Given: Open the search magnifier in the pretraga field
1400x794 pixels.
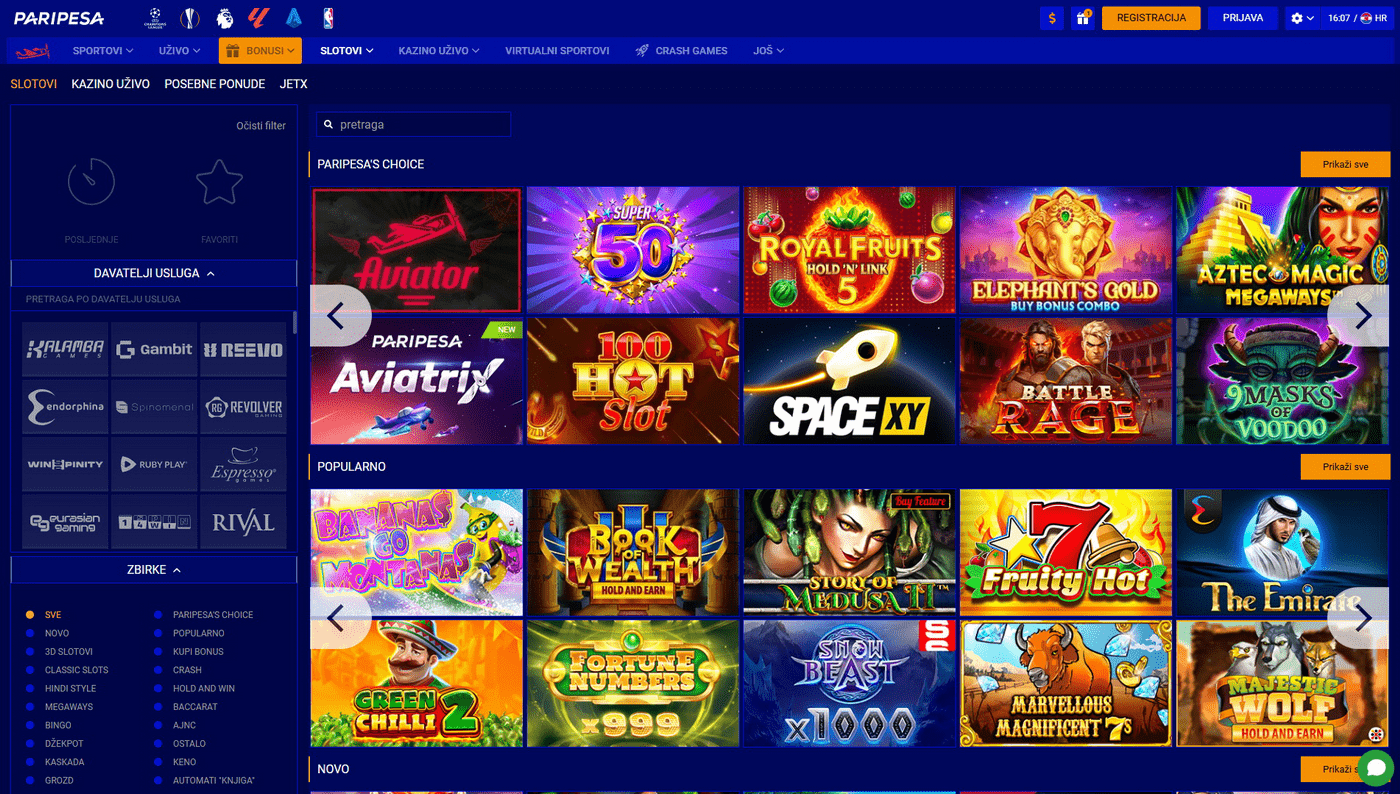Looking at the screenshot, I should coord(327,123).
